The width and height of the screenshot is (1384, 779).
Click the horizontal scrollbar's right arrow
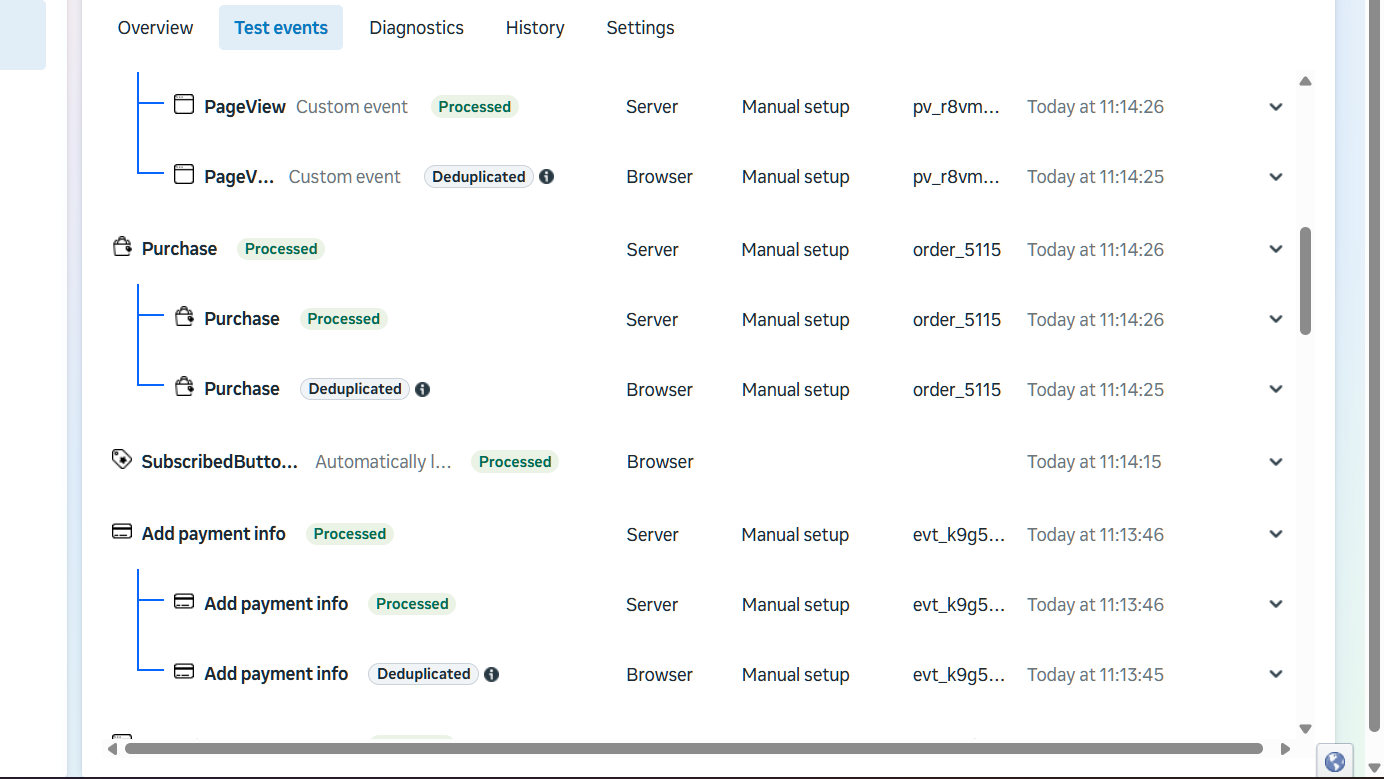(x=1285, y=748)
